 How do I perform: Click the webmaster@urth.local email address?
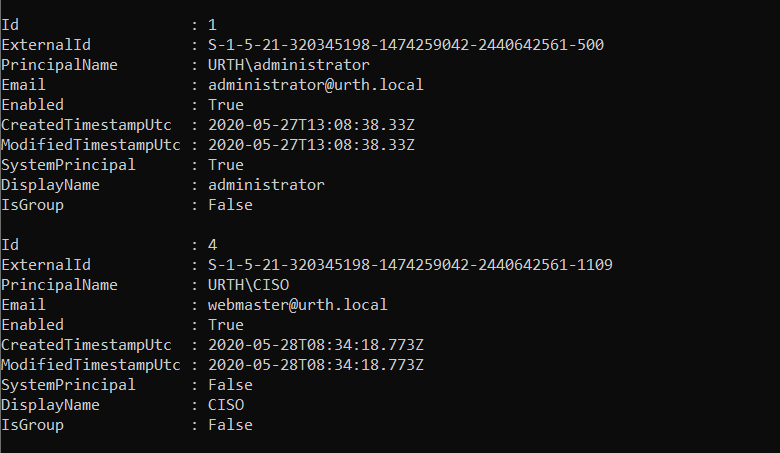pos(297,305)
